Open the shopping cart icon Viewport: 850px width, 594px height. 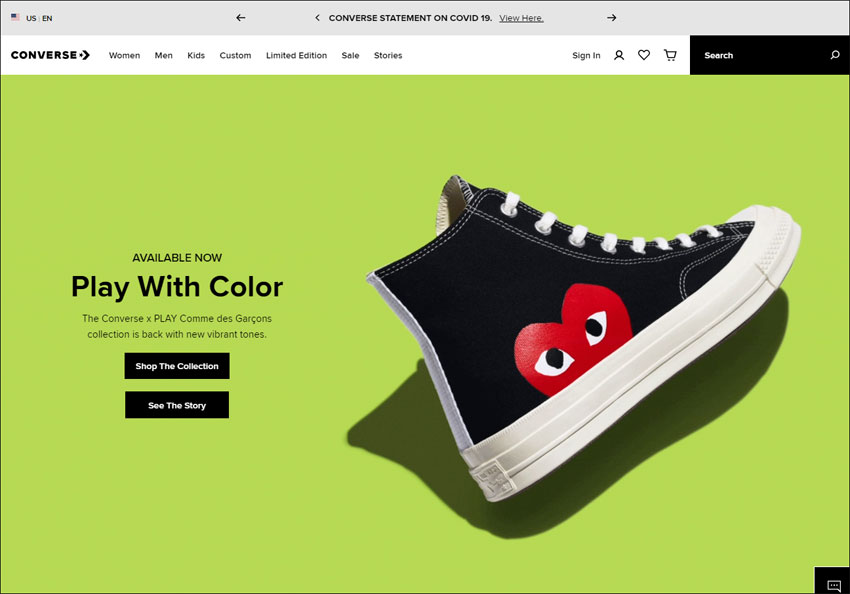[x=671, y=55]
